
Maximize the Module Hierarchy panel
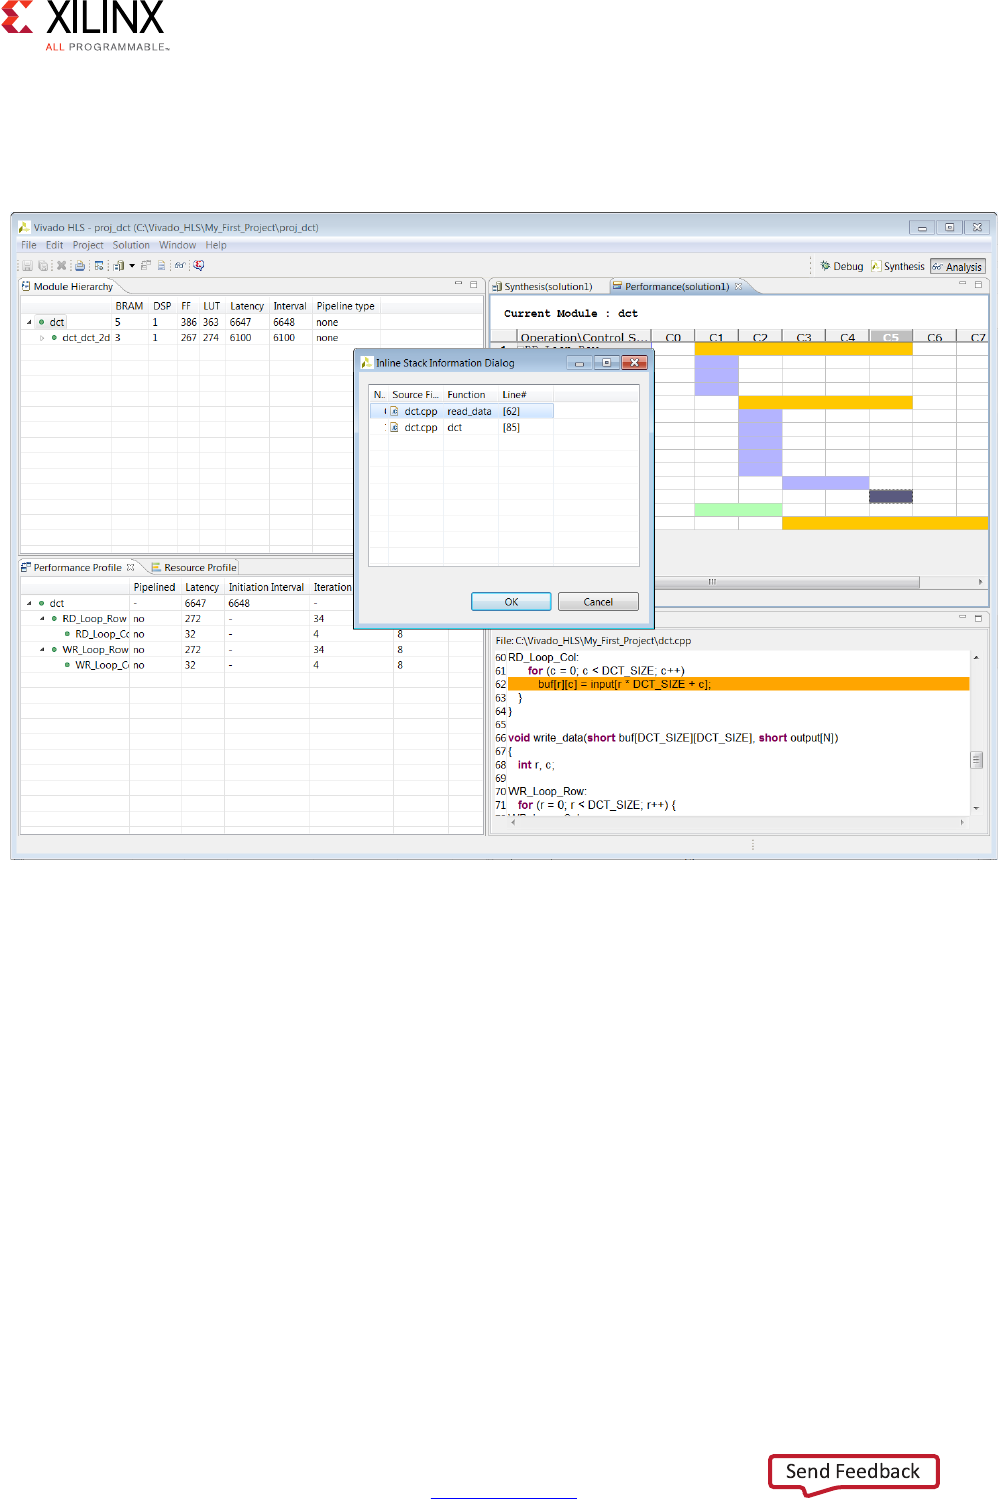click(474, 284)
